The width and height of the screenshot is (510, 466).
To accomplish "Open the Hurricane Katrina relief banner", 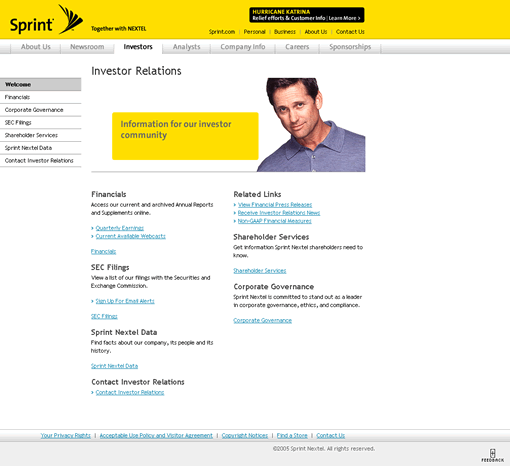I will (307, 15).
